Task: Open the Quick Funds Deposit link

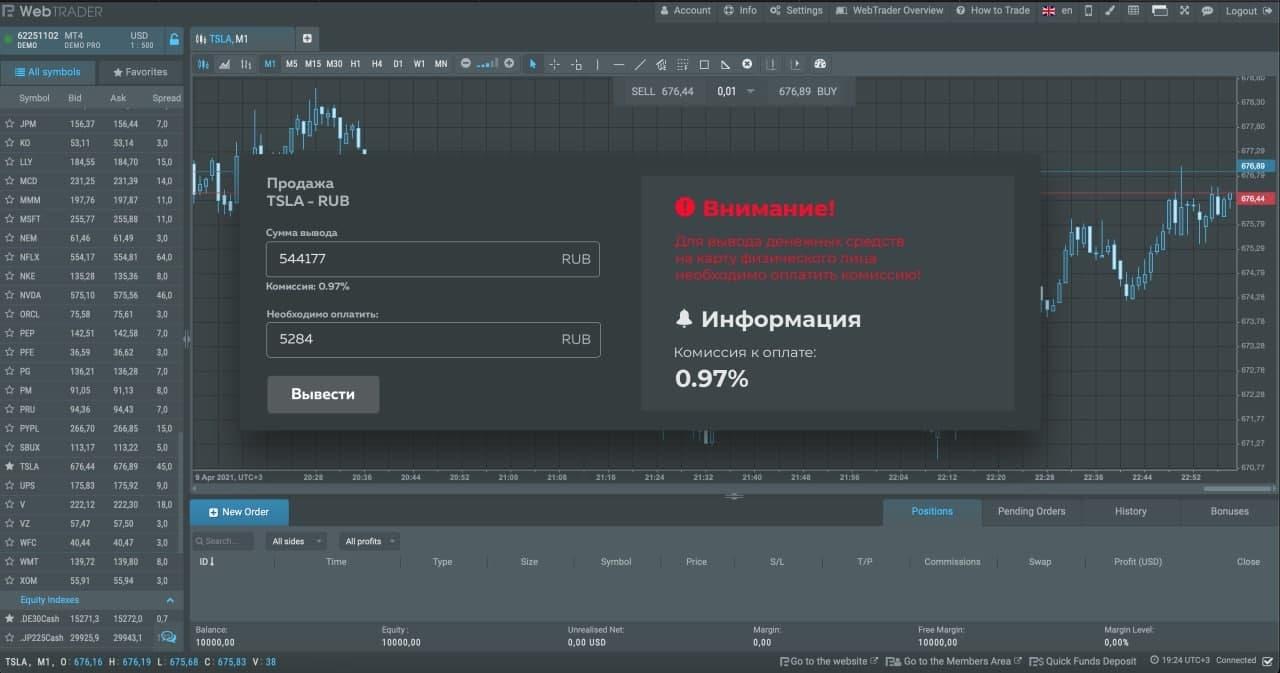Action: pos(1084,661)
